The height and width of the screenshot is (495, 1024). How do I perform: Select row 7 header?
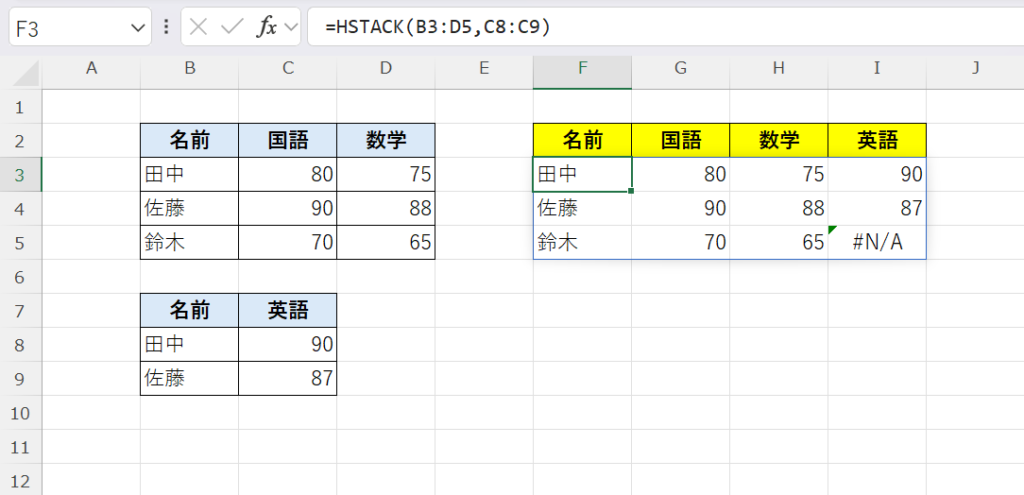pos(20,311)
